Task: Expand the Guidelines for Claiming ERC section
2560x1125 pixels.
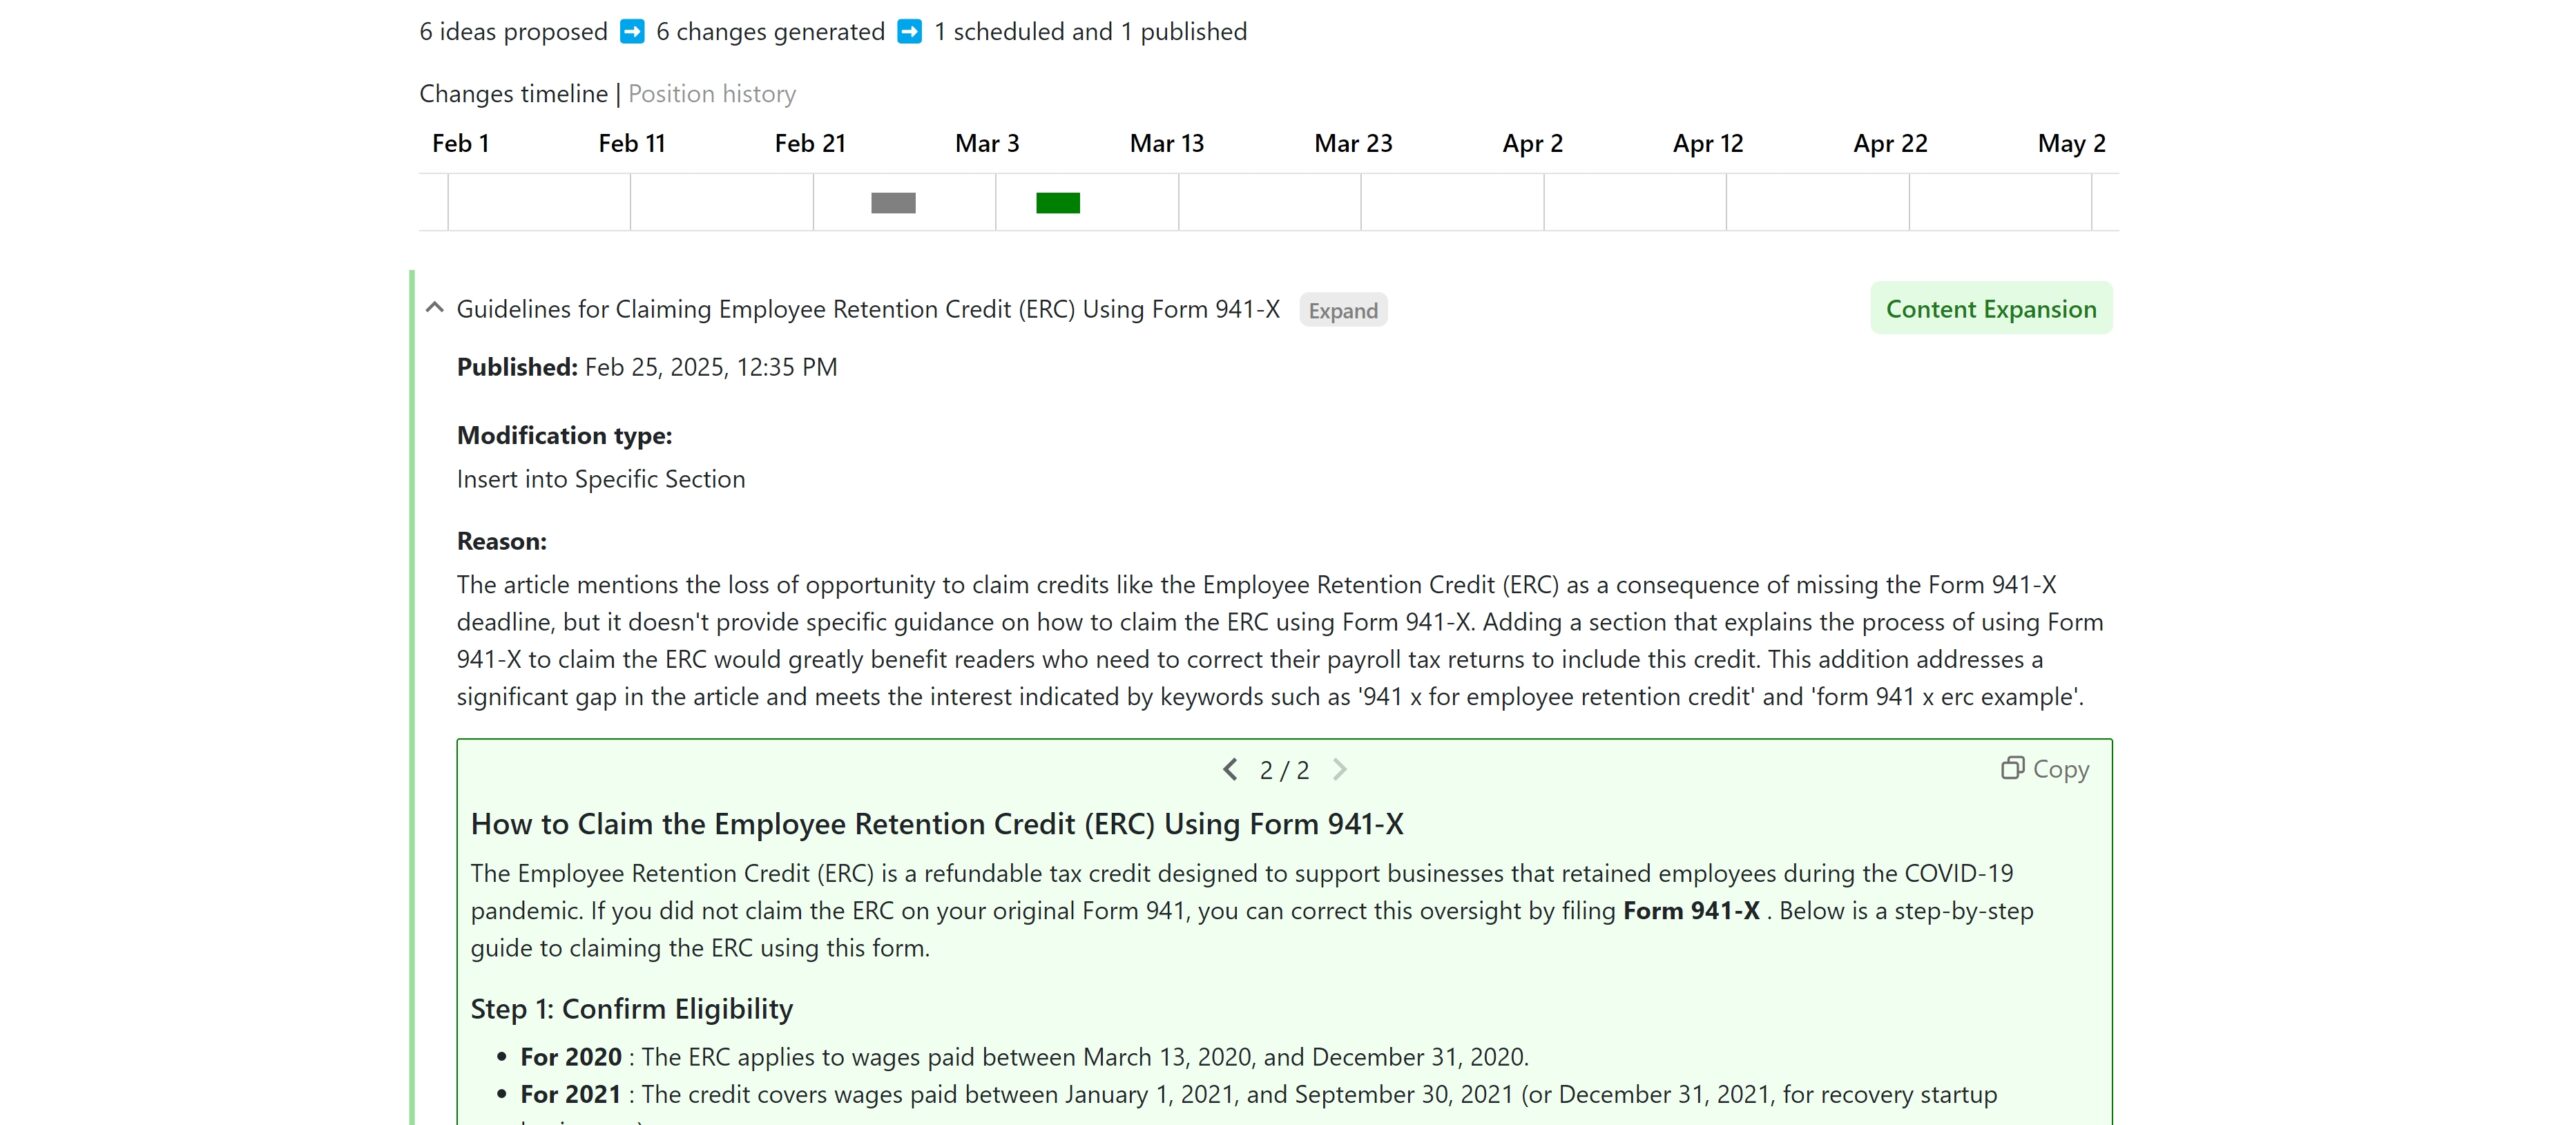Action: pyautogui.click(x=1344, y=310)
